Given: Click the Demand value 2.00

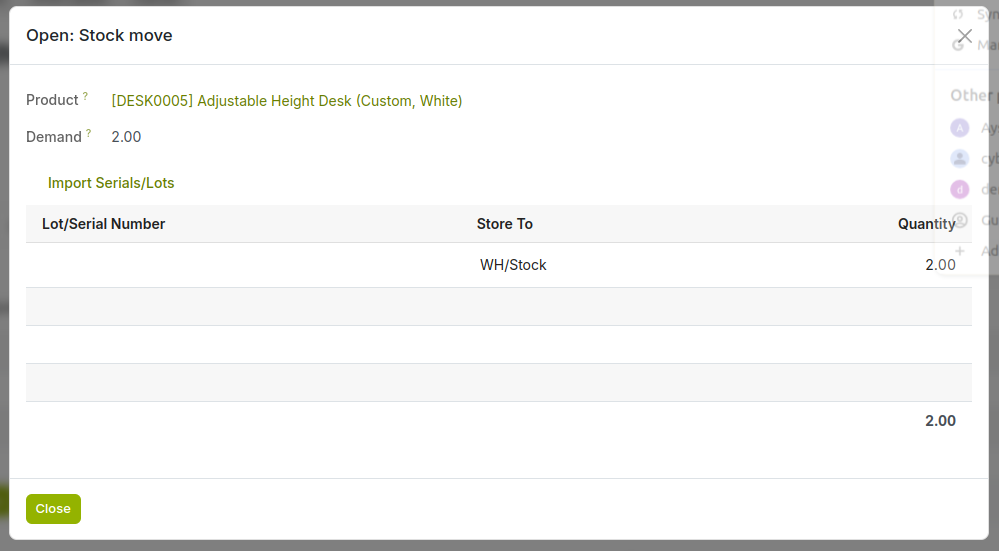Looking at the screenshot, I should [x=127, y=137].
